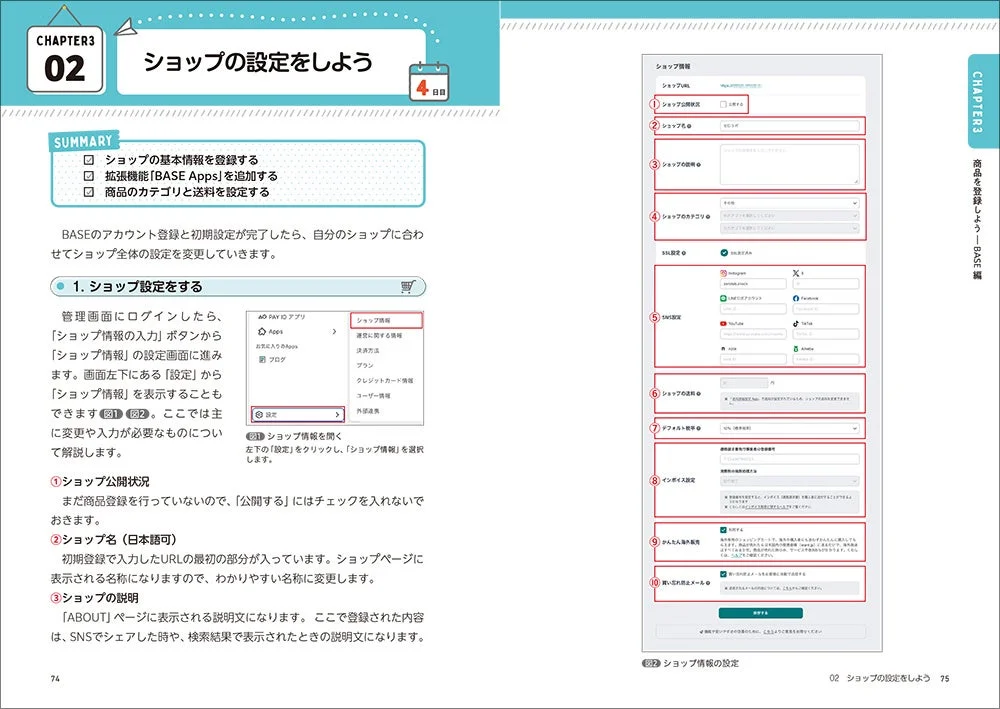Click the X (Twitter) logo icon

pyautogui.click(x=796, y=273)
